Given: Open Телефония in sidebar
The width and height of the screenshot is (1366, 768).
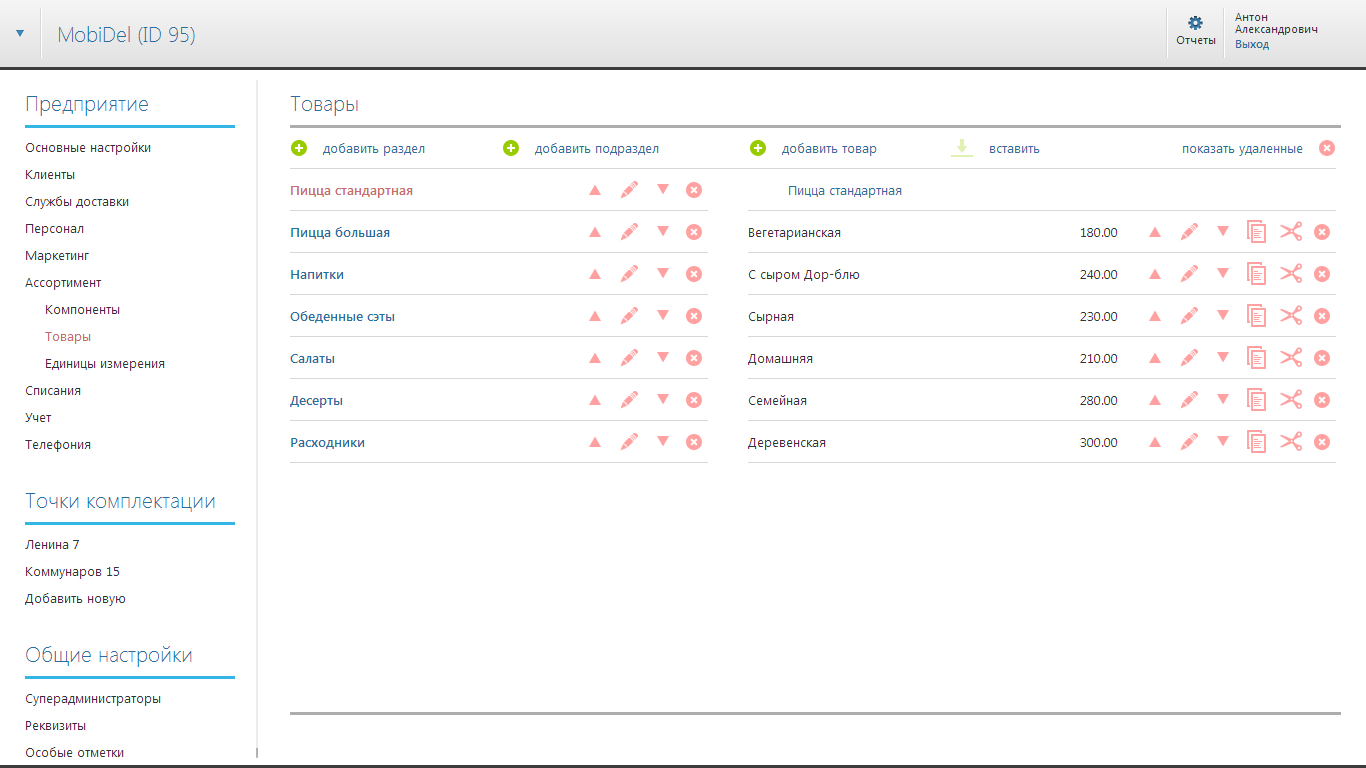Looking at the screenshot, I should point(58,445).
